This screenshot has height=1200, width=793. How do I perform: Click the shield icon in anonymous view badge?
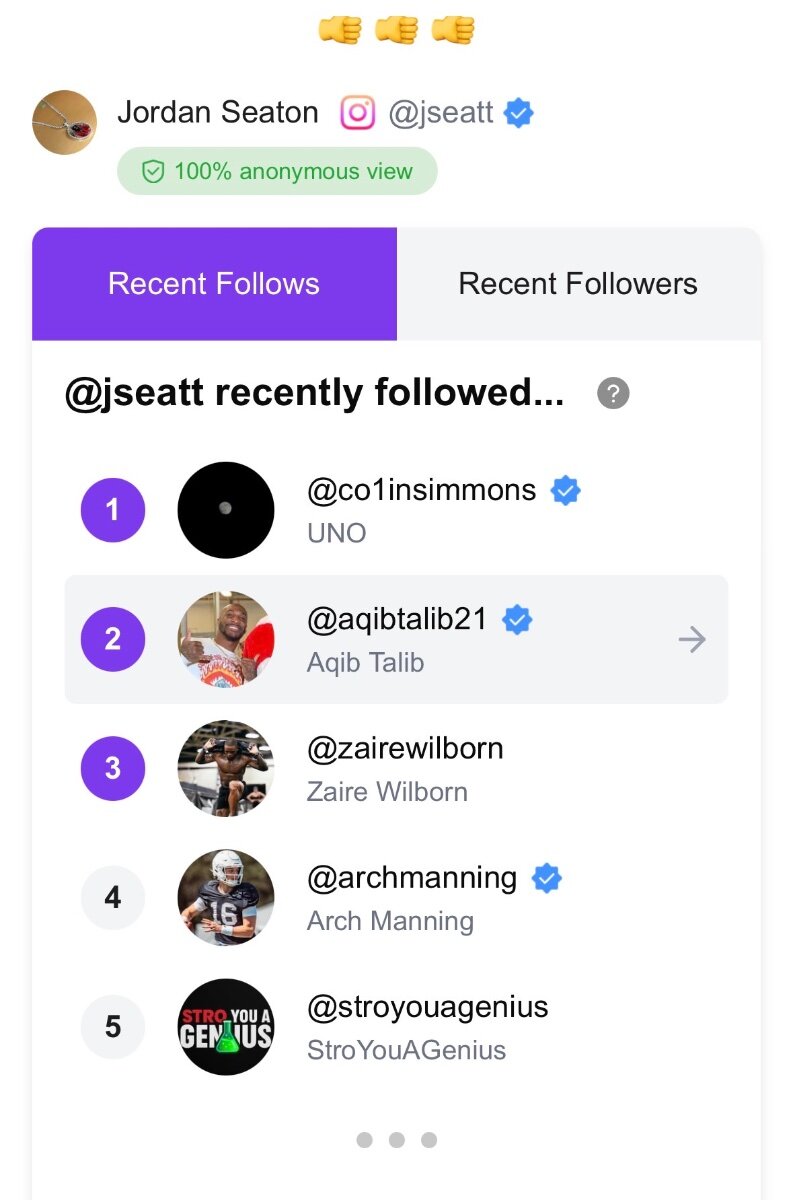pos(152,172)
